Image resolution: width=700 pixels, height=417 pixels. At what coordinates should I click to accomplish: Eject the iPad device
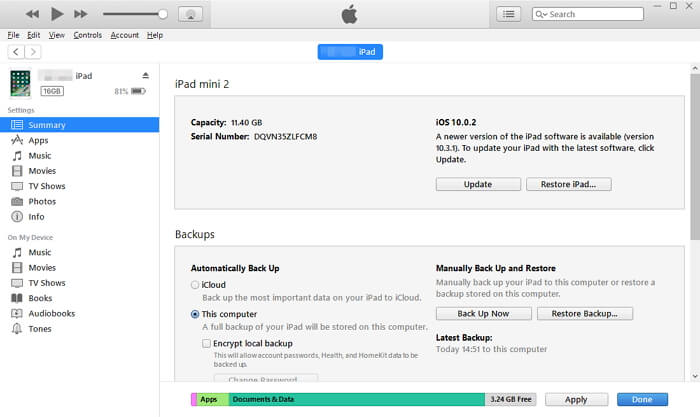[x=146, y=76]
